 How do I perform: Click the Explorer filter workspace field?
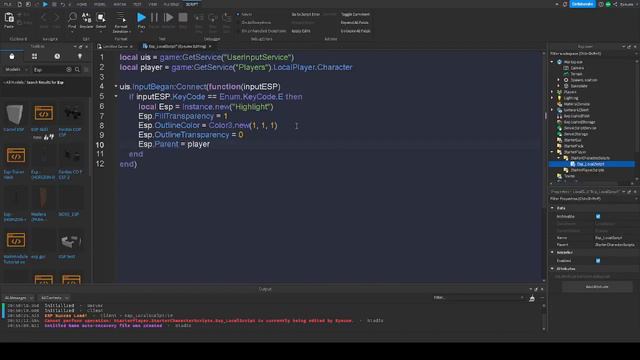592,53
